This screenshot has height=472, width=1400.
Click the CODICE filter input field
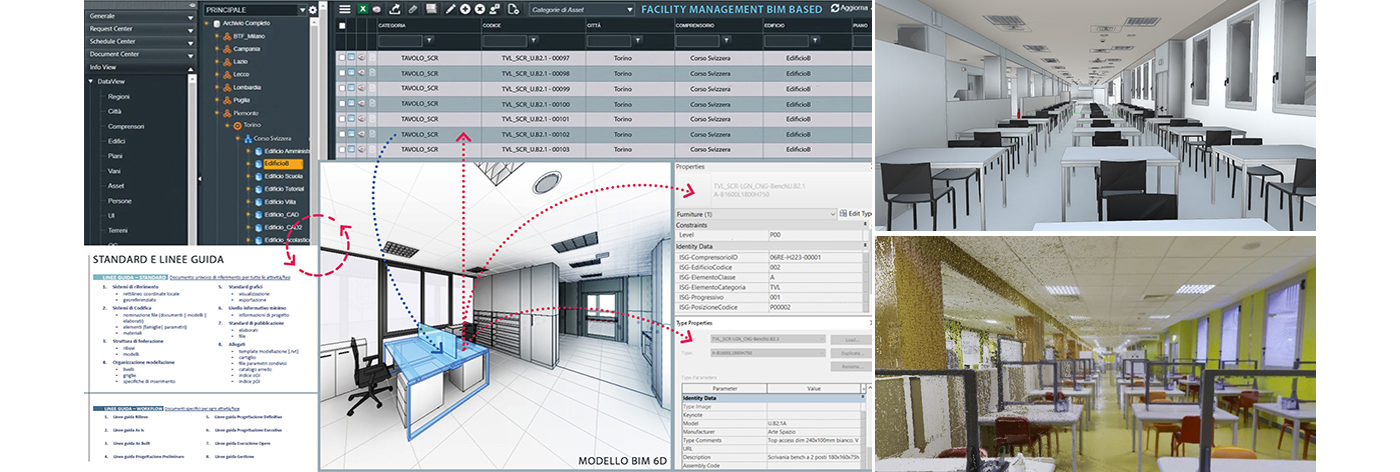(x=505, y=41)
